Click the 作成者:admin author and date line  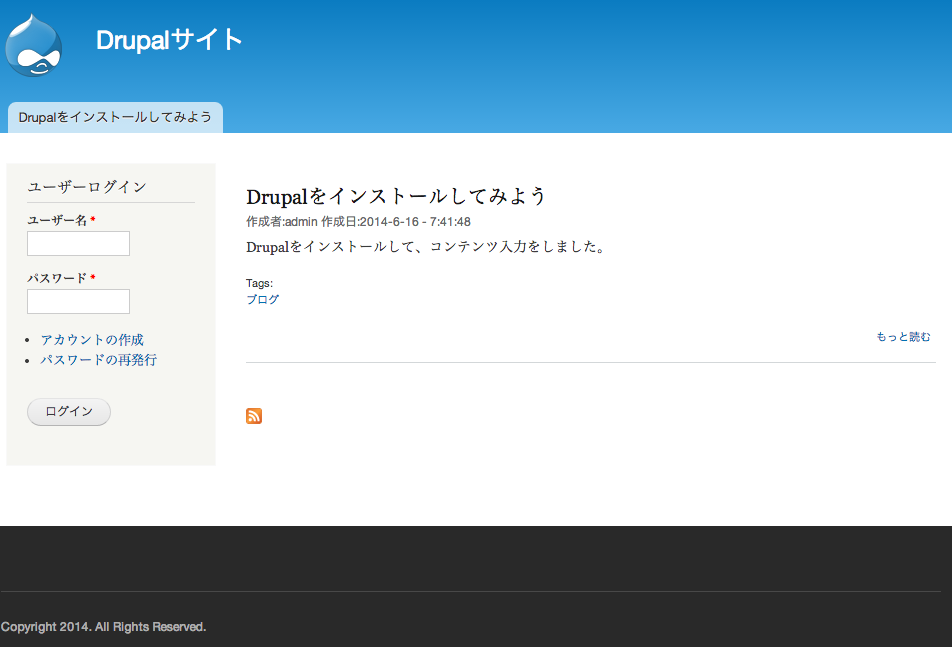[358, 222]
